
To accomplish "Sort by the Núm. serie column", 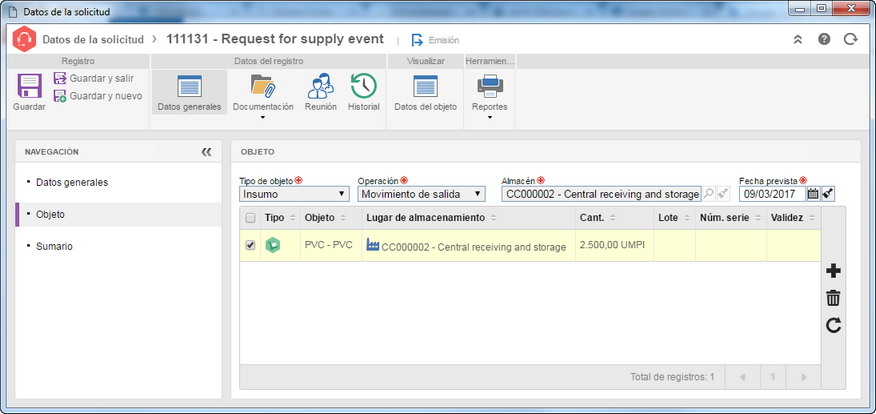I will click(731, 218).
